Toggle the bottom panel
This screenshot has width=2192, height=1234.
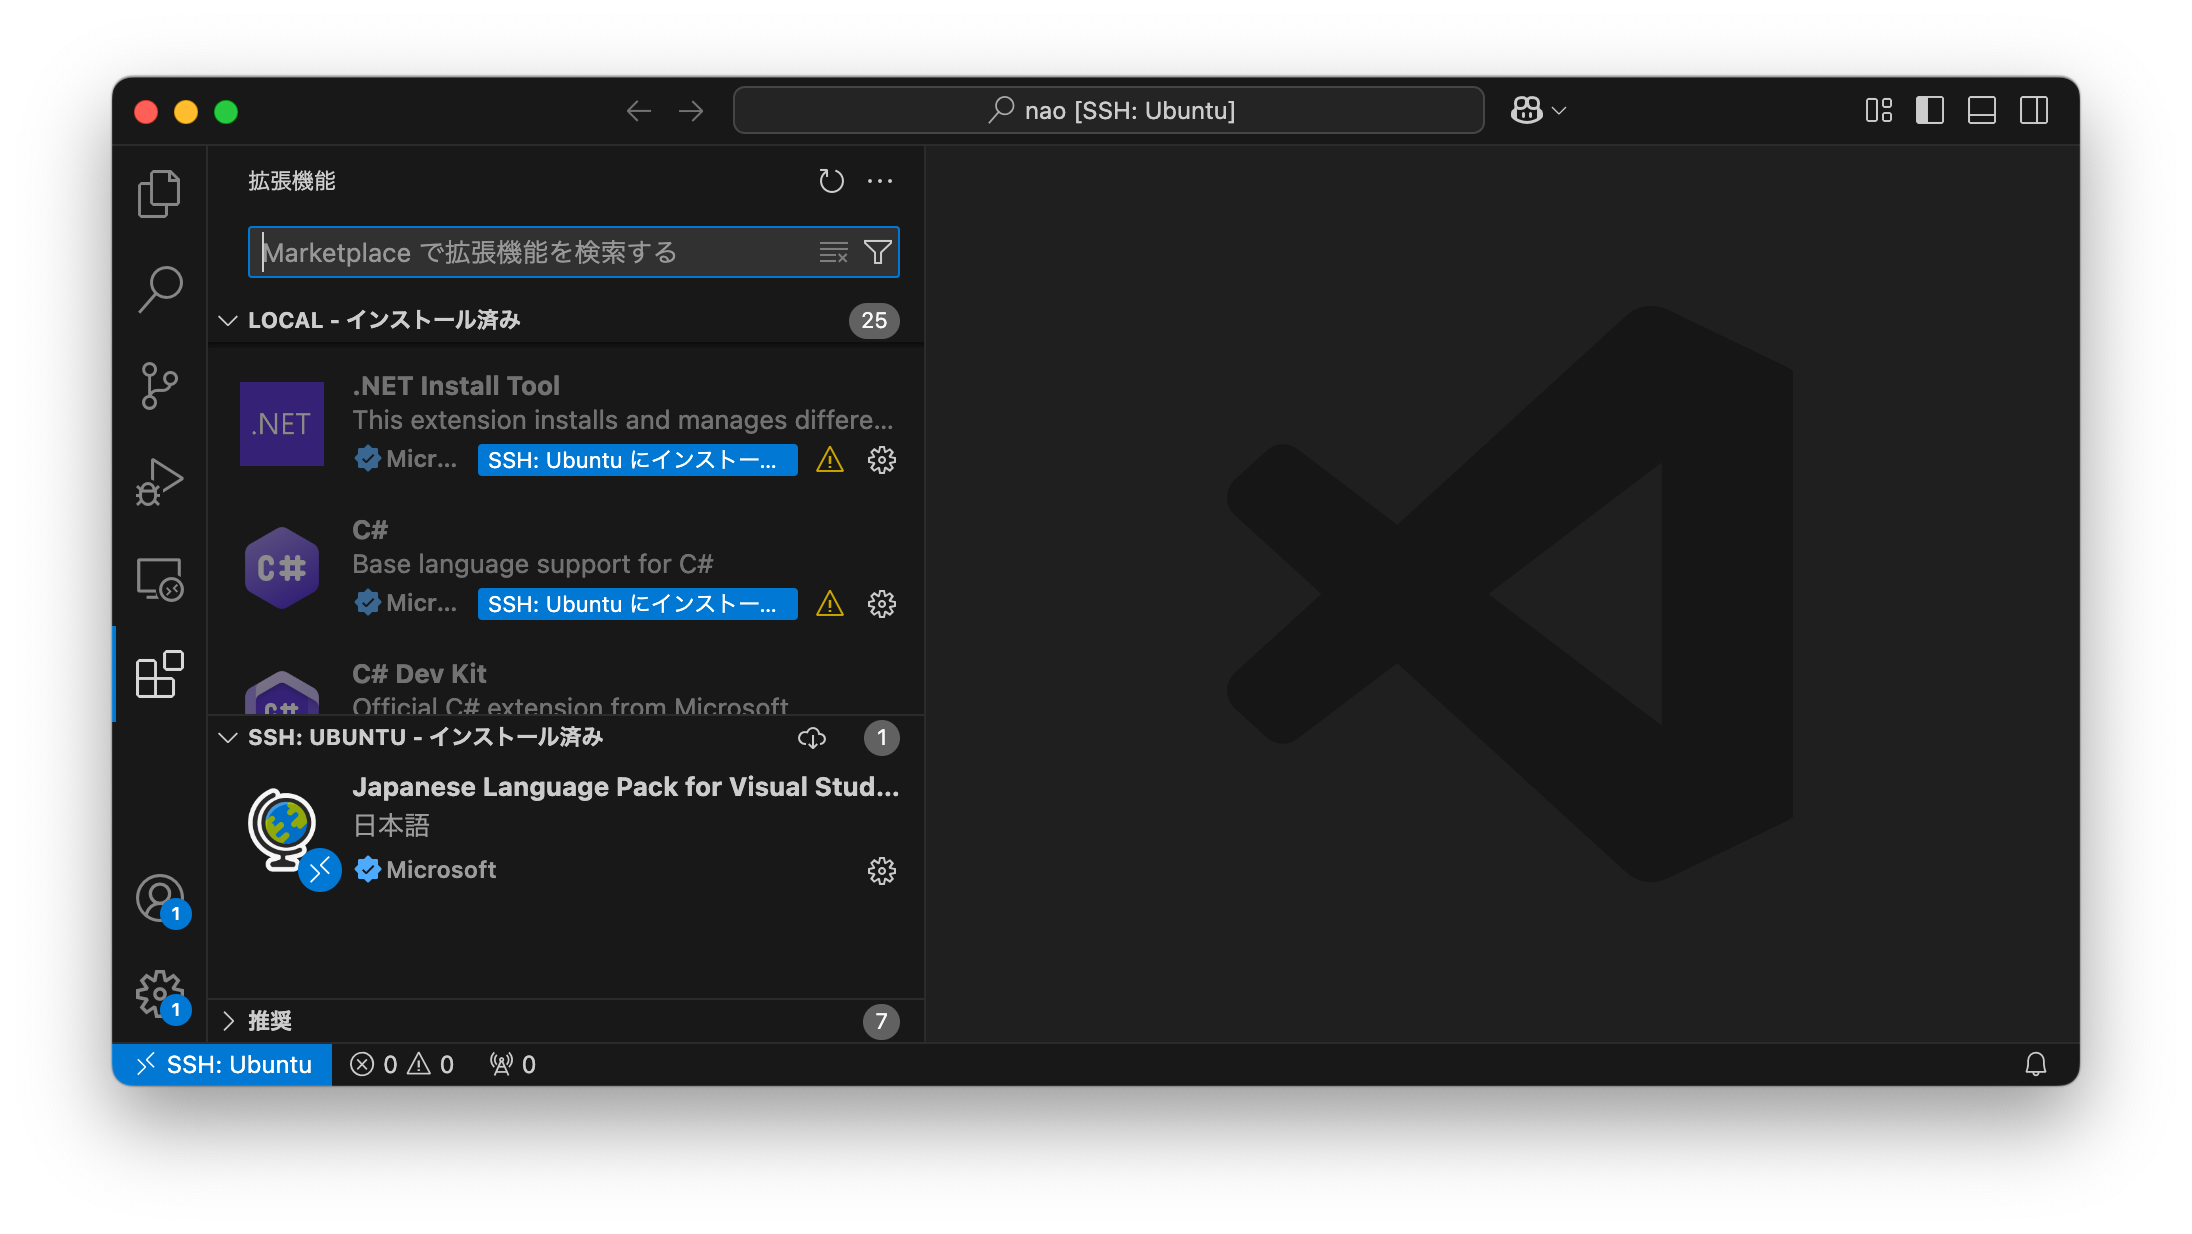[x=1982, y=110]
